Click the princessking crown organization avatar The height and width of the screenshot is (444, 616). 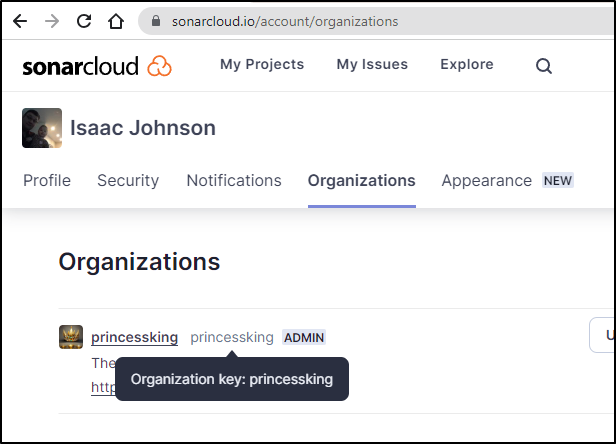coord(71,337)
